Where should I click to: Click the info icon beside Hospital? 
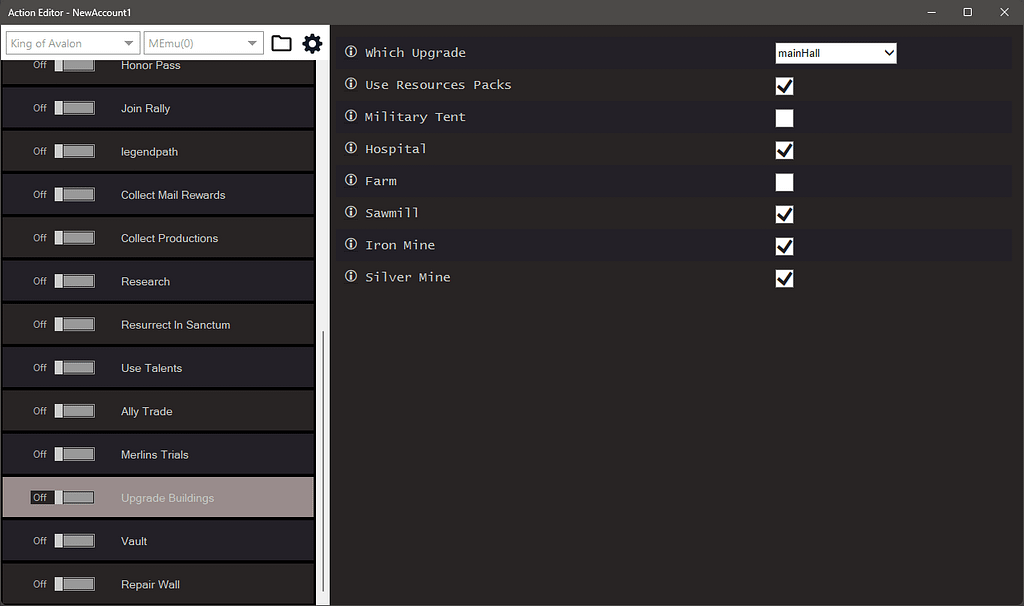[349, 148]
